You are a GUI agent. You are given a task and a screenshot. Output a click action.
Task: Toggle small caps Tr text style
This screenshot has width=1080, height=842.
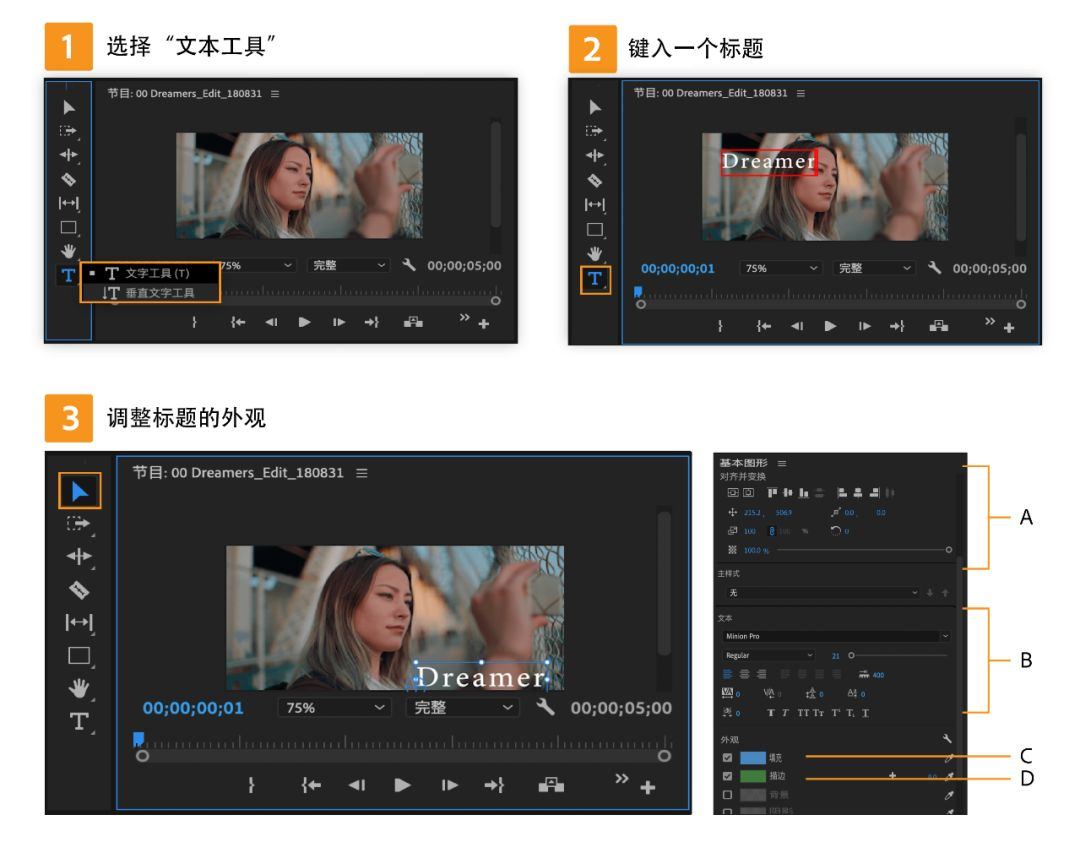pyautogui.click(x=818, y=712)
